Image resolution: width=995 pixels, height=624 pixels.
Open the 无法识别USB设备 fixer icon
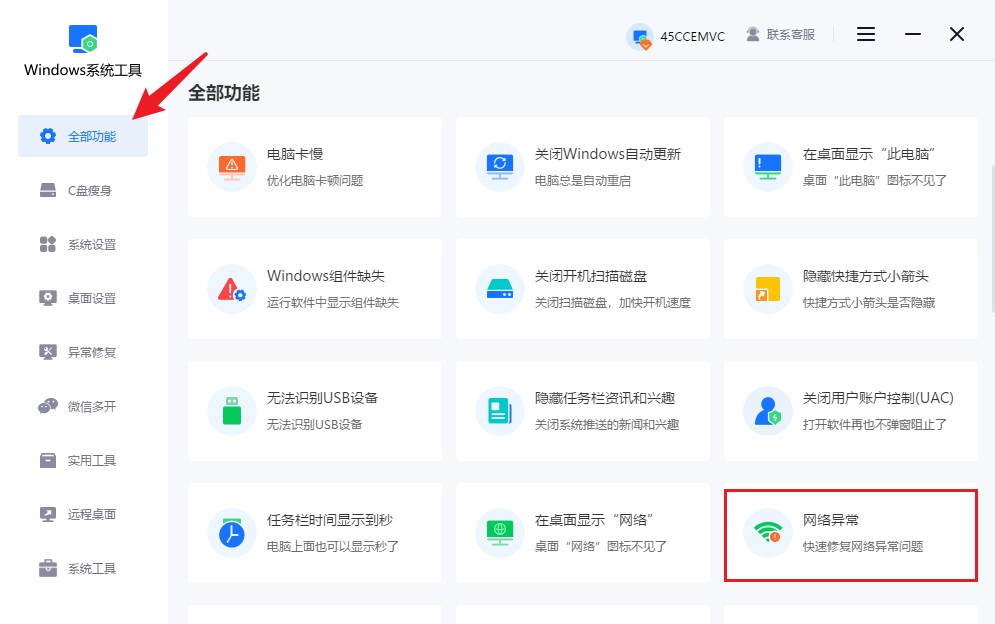231,410
